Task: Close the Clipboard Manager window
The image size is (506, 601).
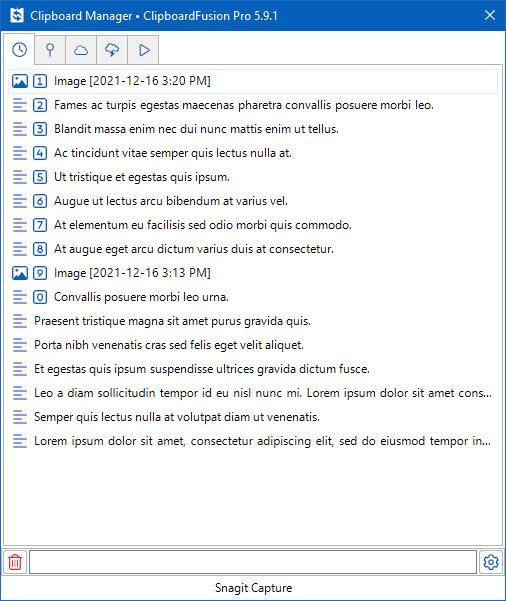Action: (490, 15)
